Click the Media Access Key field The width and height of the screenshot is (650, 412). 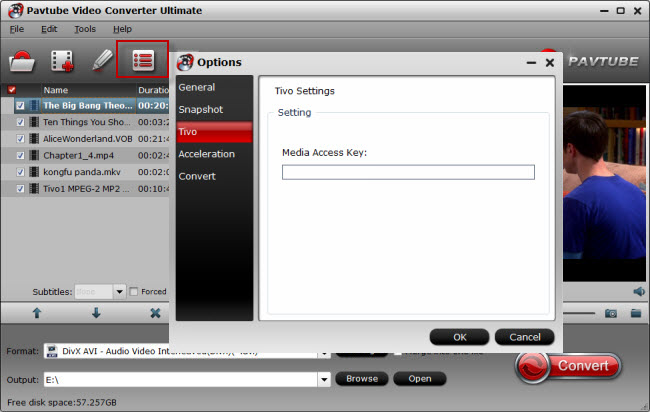pos(408,172)
